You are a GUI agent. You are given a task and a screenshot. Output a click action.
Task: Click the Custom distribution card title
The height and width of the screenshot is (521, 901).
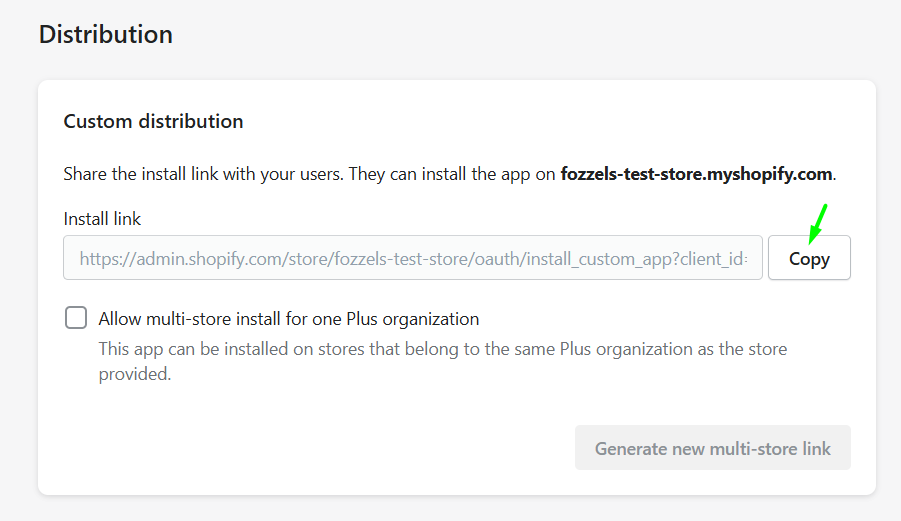[153, 121]
